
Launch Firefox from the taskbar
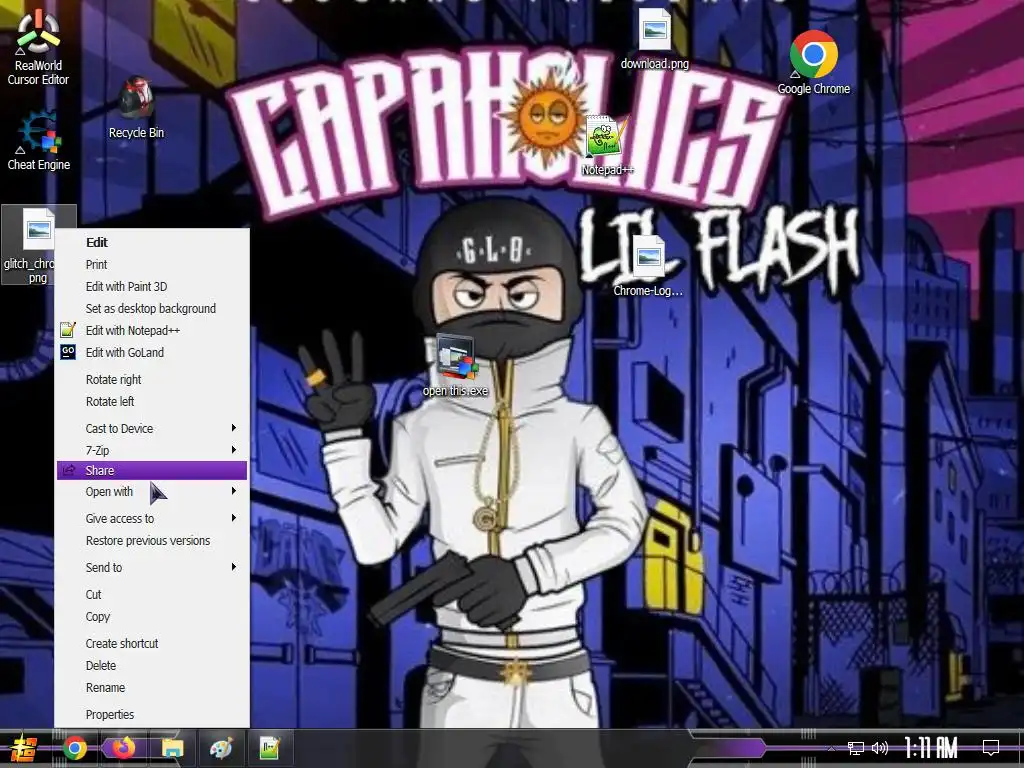[x=123, y=748]
